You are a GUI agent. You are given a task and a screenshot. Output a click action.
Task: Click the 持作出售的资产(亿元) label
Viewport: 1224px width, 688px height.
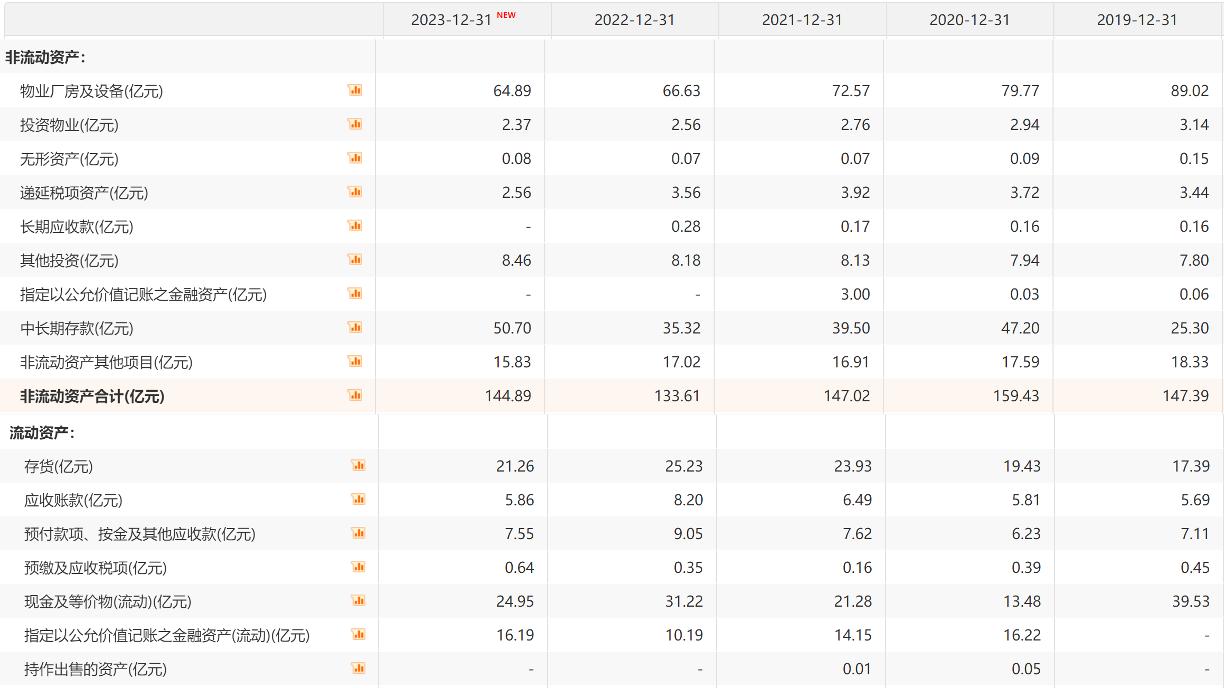pos(95,670)
